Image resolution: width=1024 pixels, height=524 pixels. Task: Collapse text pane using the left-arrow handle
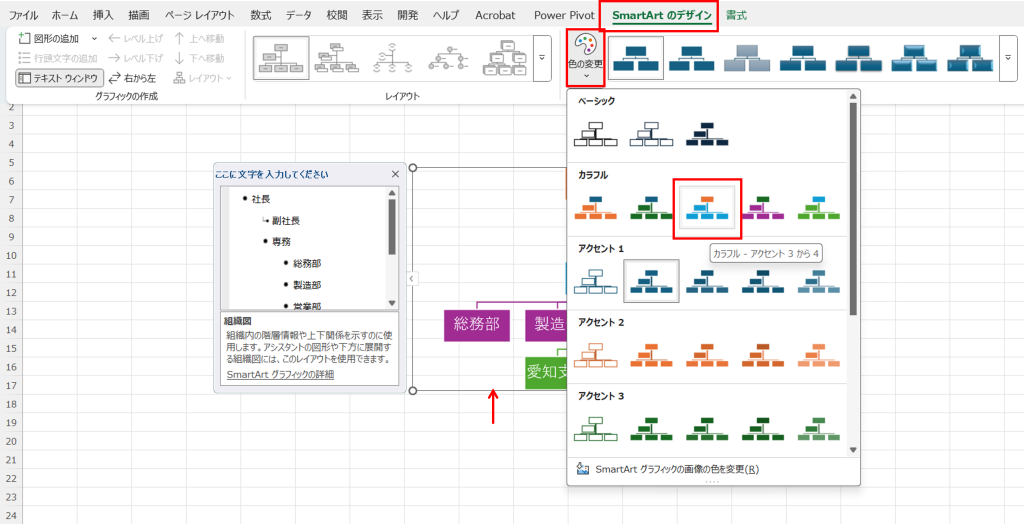pyautogui.click(x=410, y=279)
